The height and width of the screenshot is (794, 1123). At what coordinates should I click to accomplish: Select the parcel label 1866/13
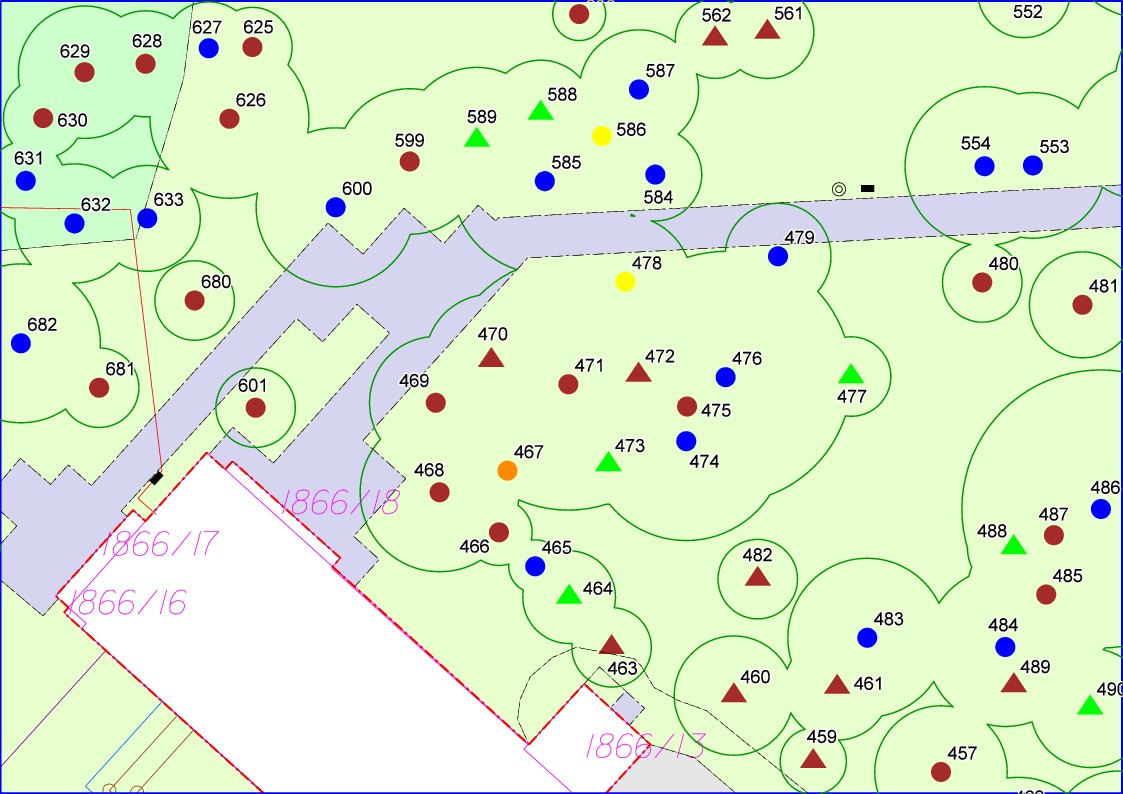644,745
